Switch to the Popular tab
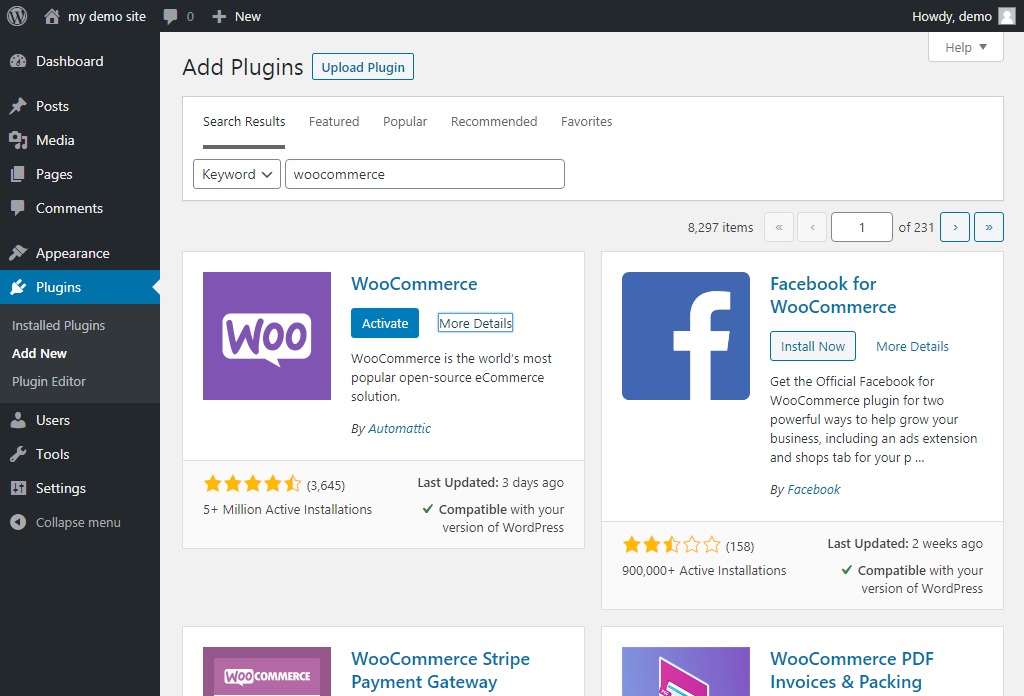Screen dimensions: 1024x696 pos(405,121)
